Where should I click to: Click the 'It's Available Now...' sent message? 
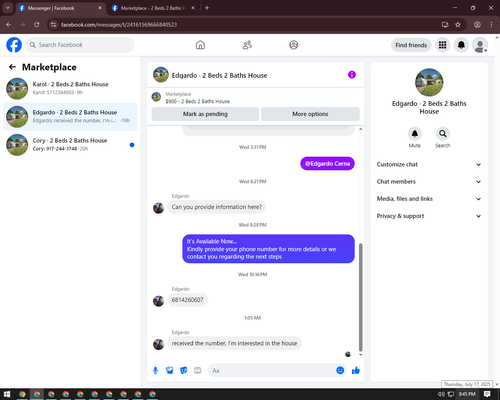pos(268,249)
